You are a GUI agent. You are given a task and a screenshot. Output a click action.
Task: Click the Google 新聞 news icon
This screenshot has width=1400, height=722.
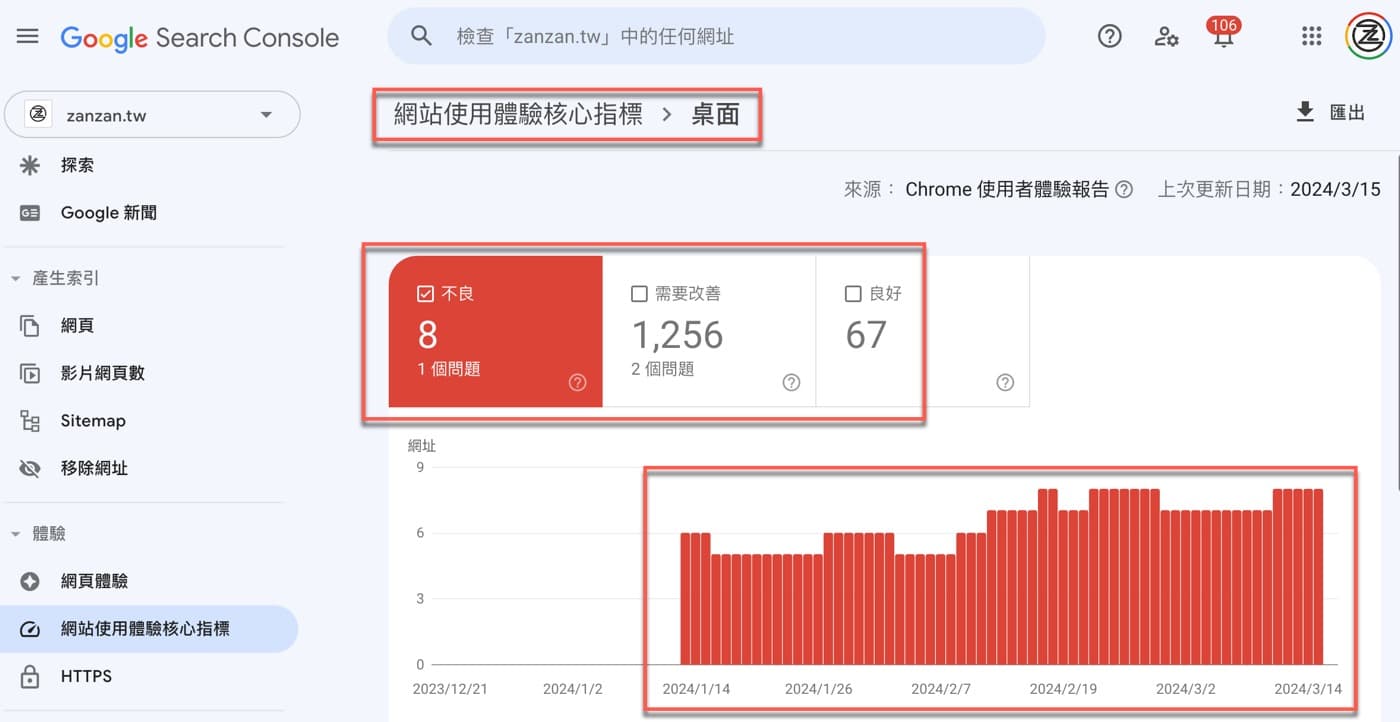click(30, 213)
